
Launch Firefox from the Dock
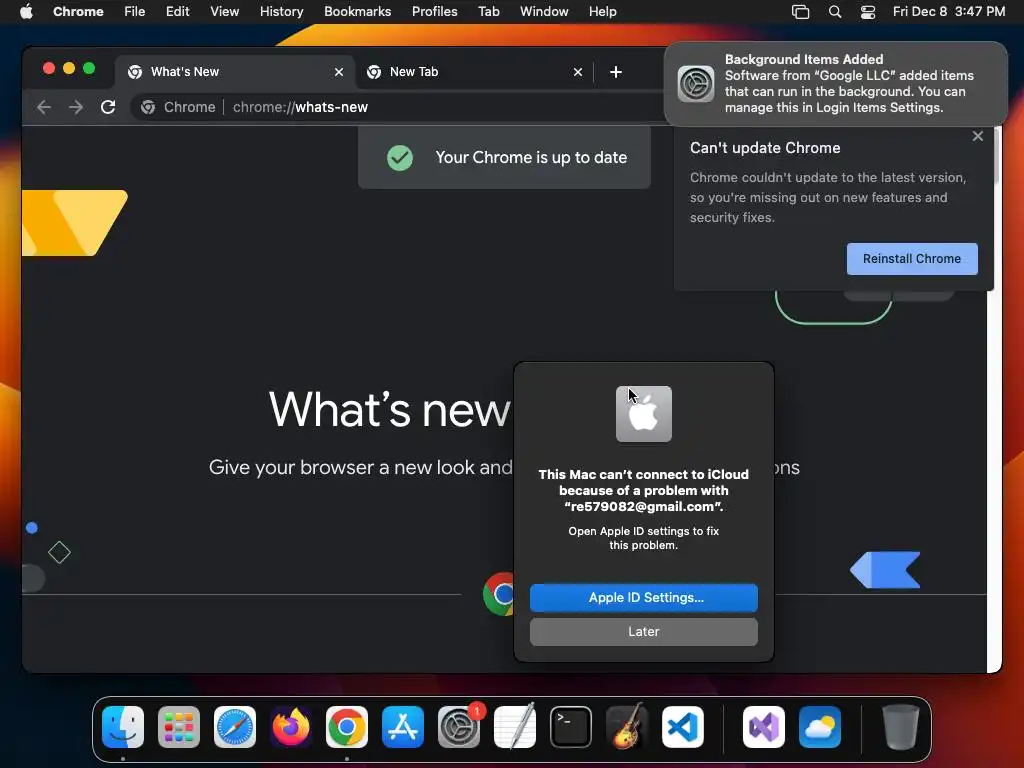(291, 726)
